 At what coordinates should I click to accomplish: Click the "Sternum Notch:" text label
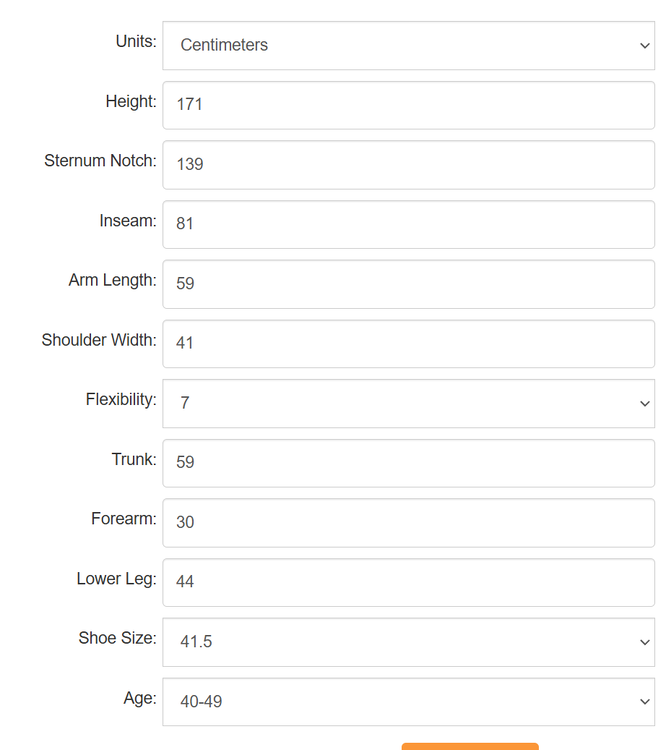coord(100,161)
